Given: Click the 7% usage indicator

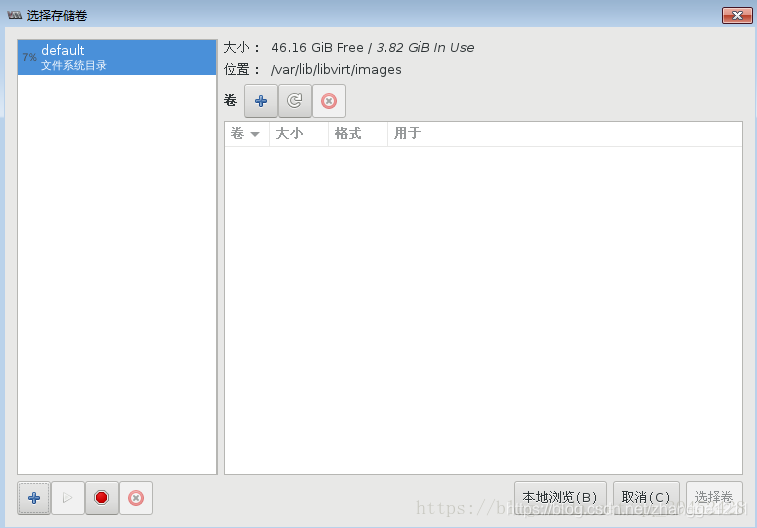Looking at the screenshot, I should point(29,57).
